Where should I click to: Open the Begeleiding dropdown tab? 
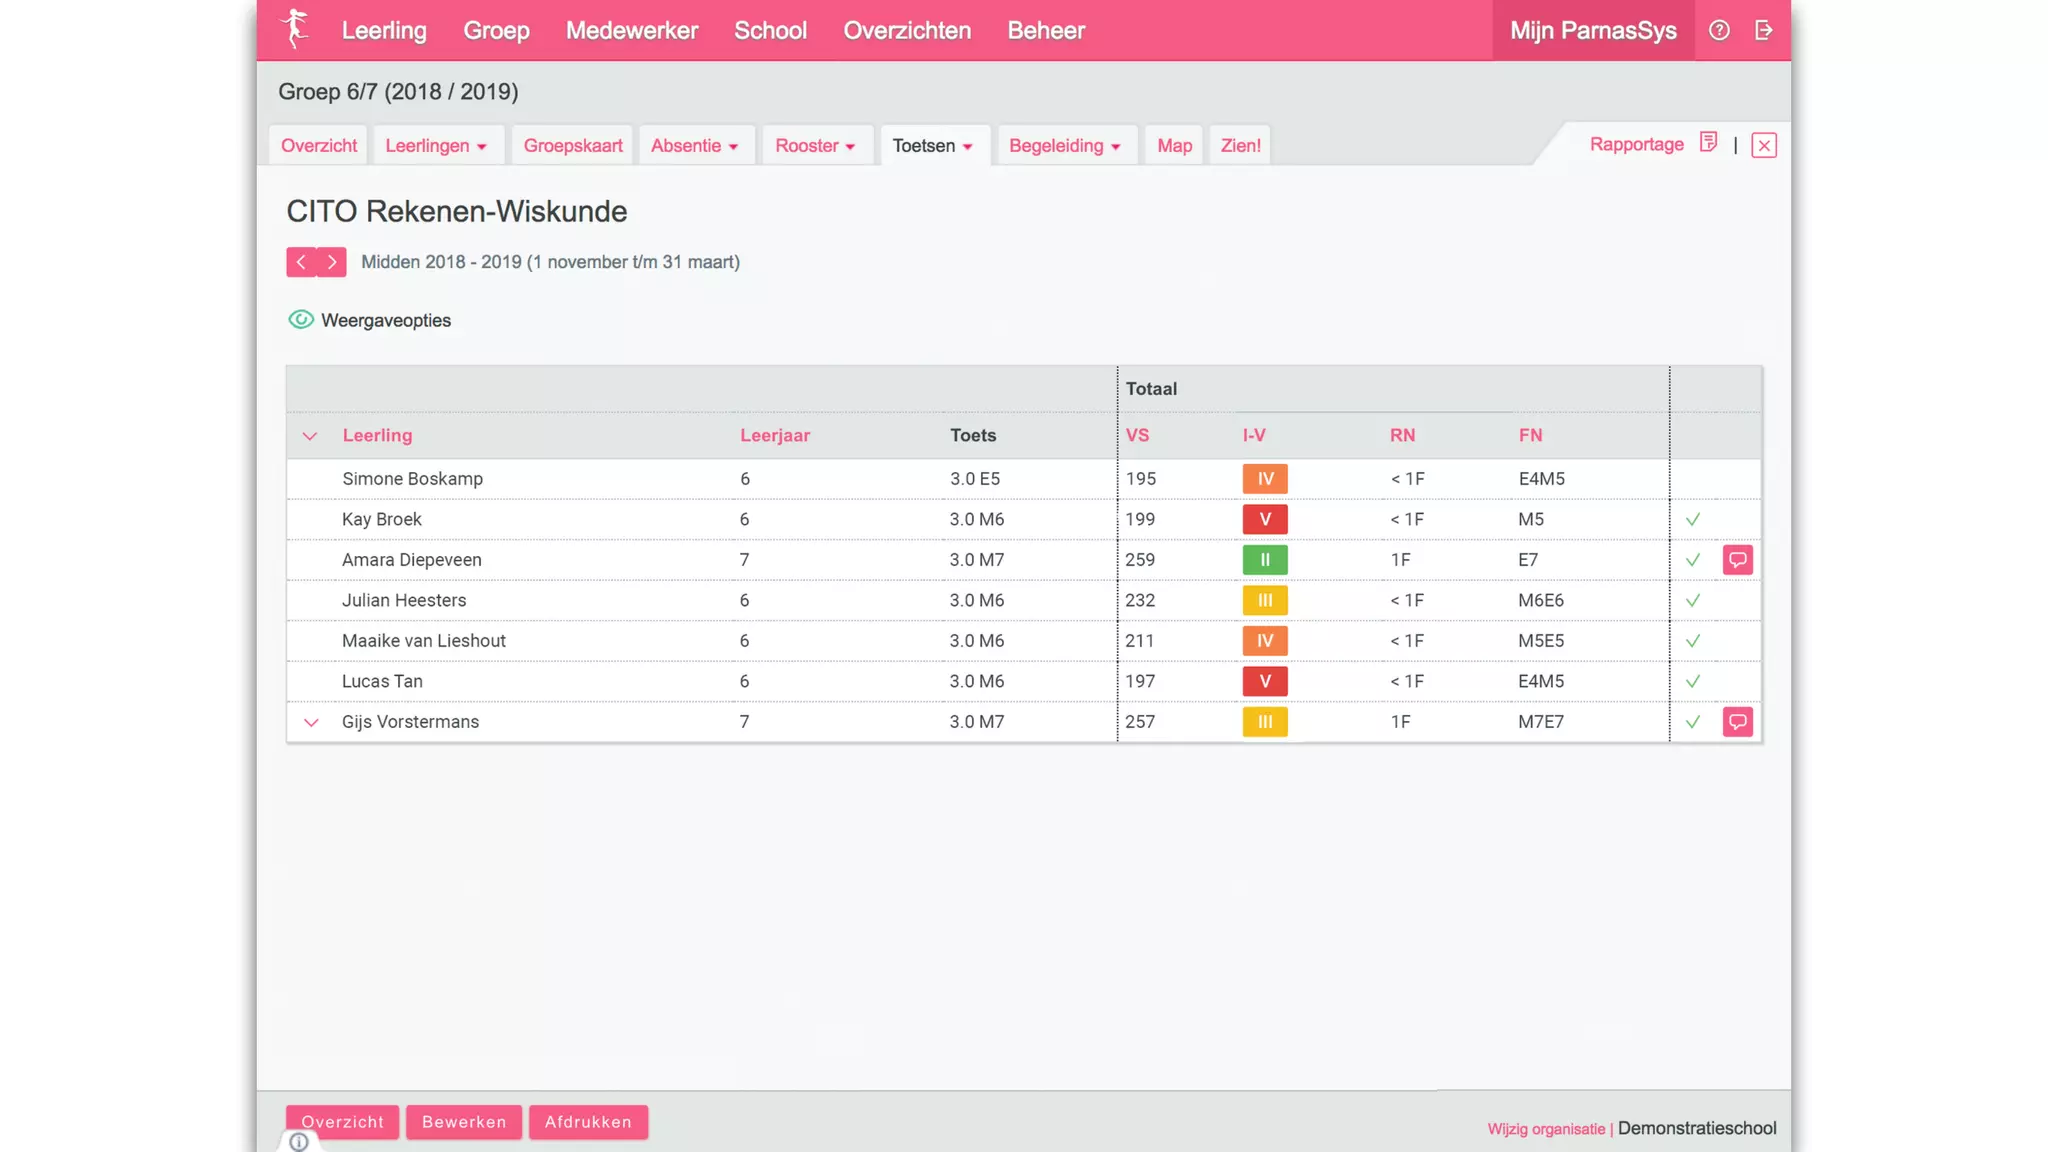[x=1064, y=146]
